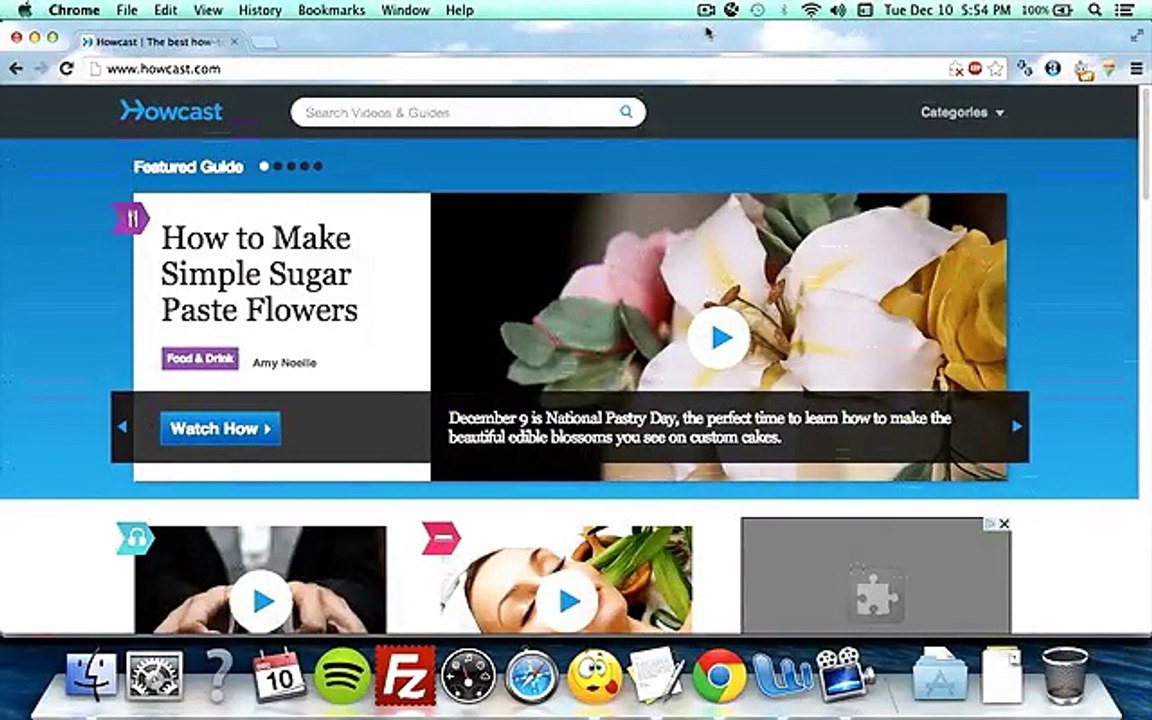Image resolution: width=1152 pixels, height=720 pixels.
Task: Click the Watch How button
Action: pos(220,428)
